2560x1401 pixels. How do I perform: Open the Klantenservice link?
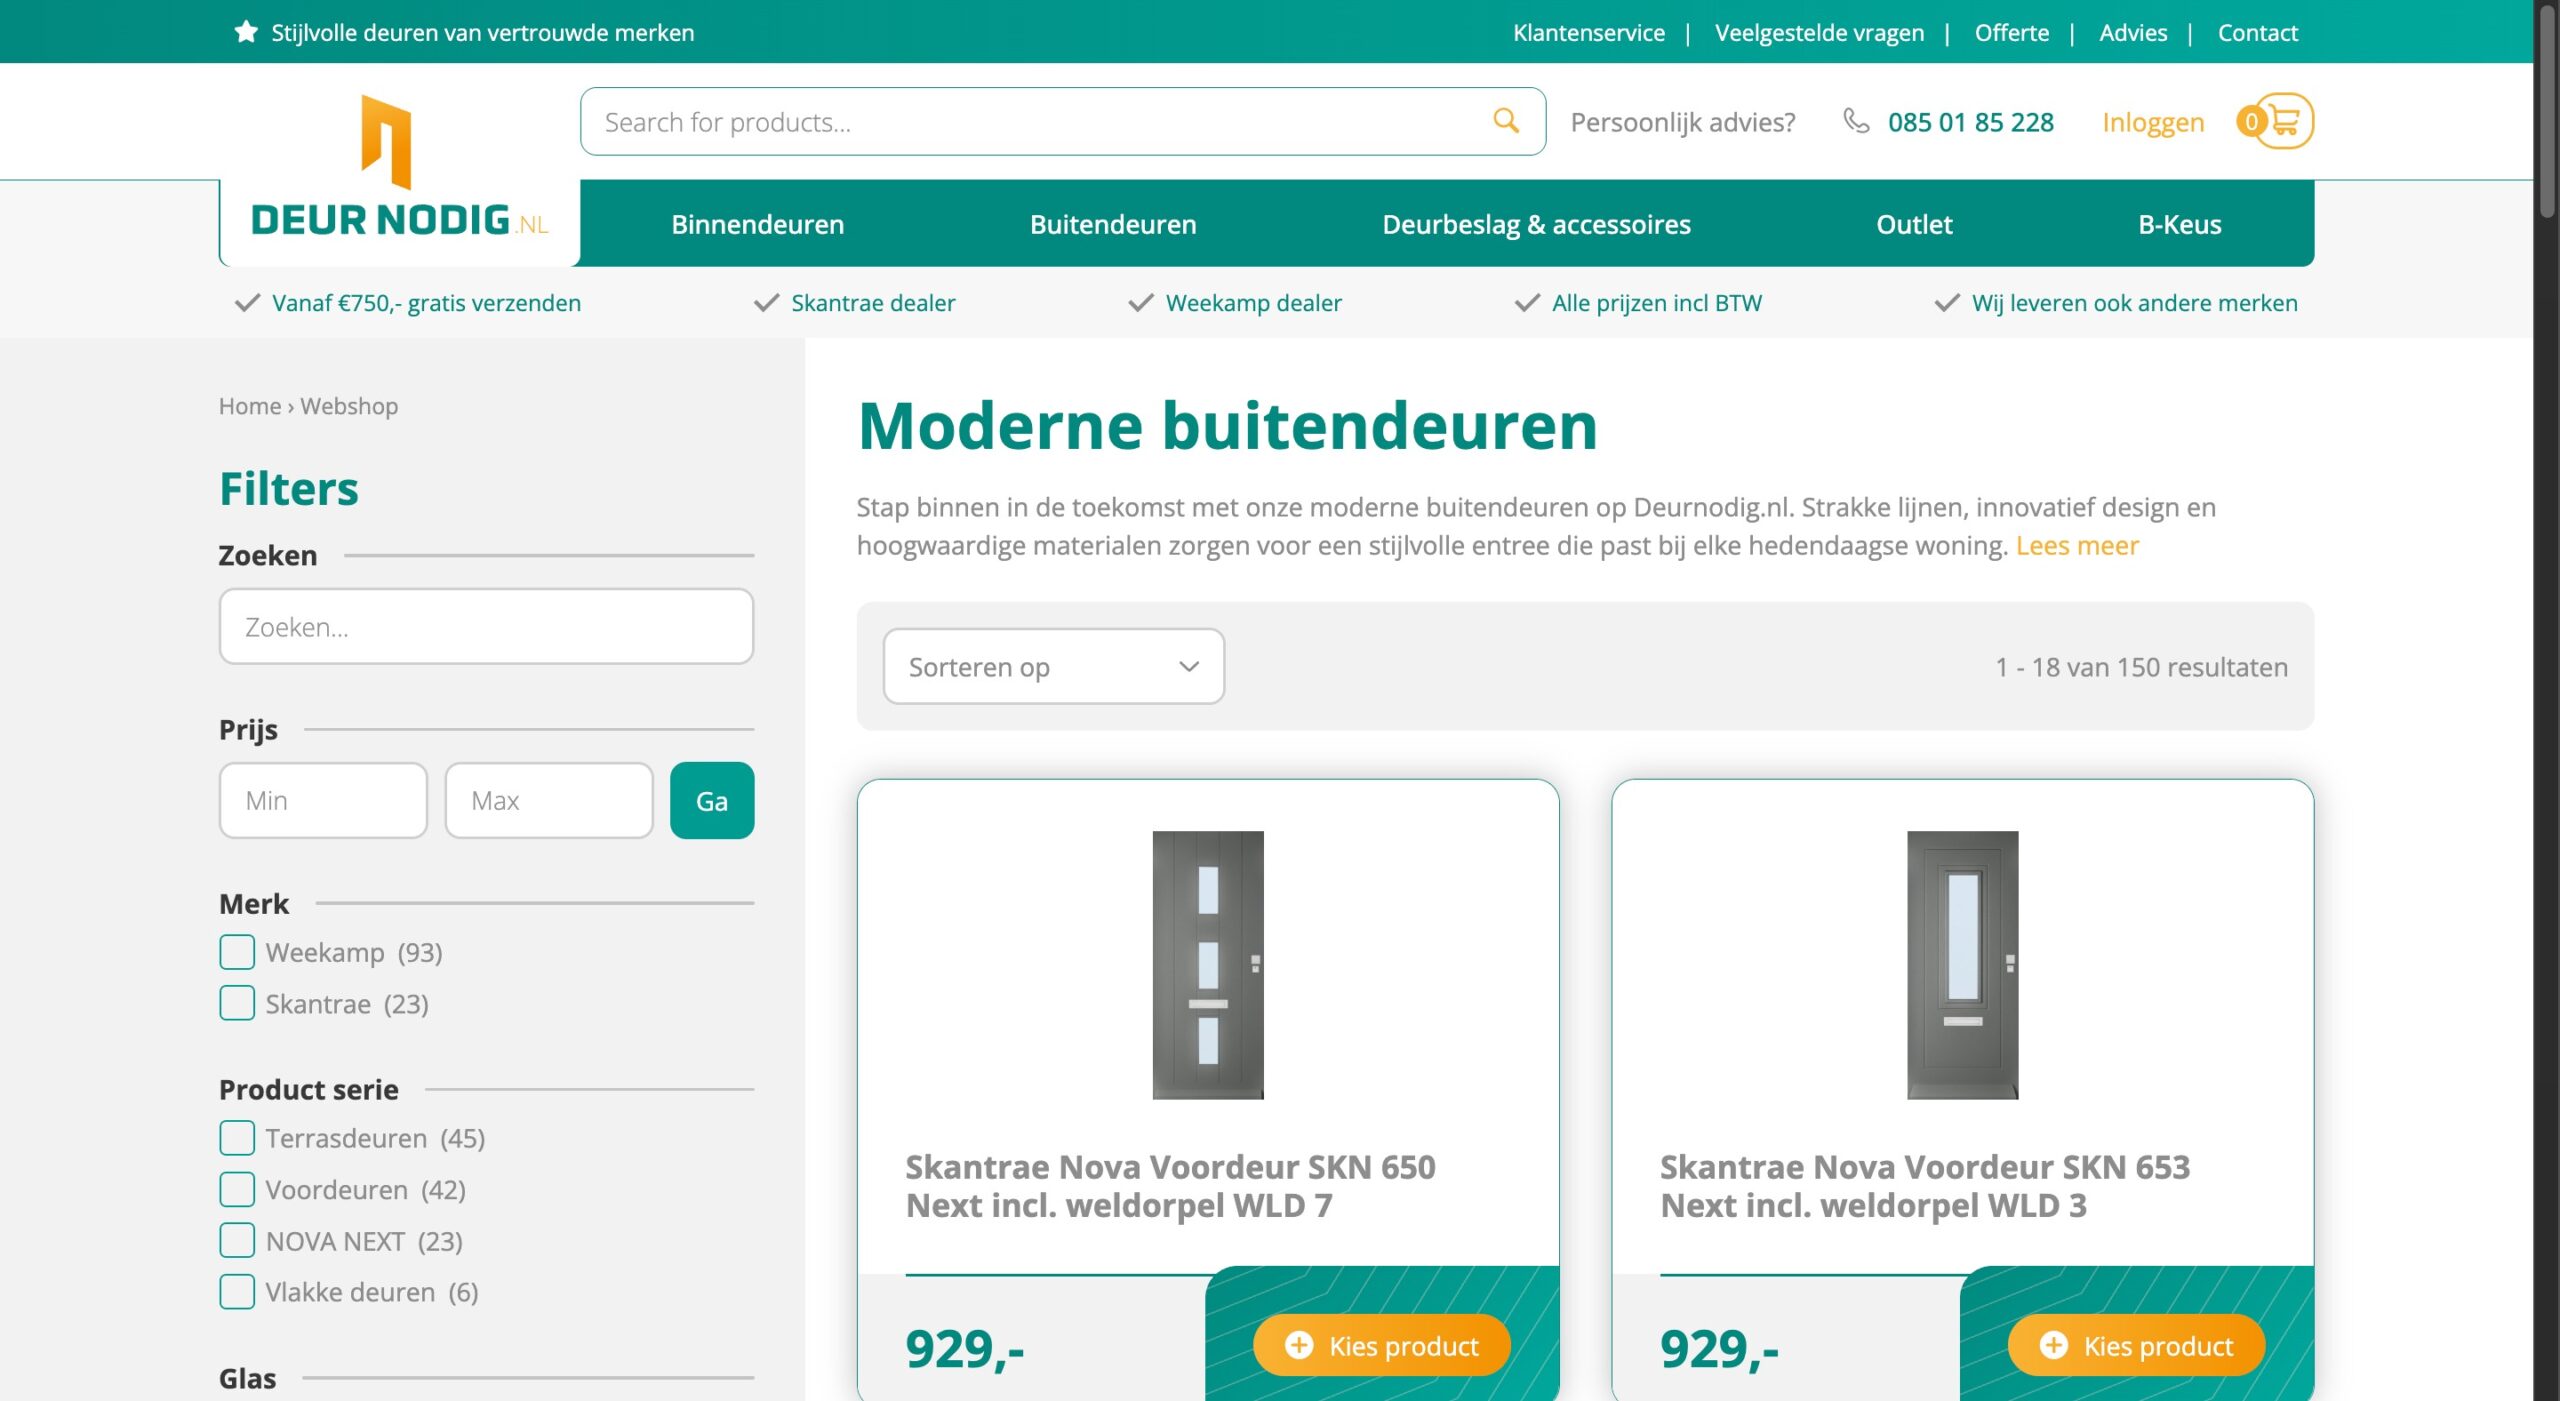point(1589,32)
